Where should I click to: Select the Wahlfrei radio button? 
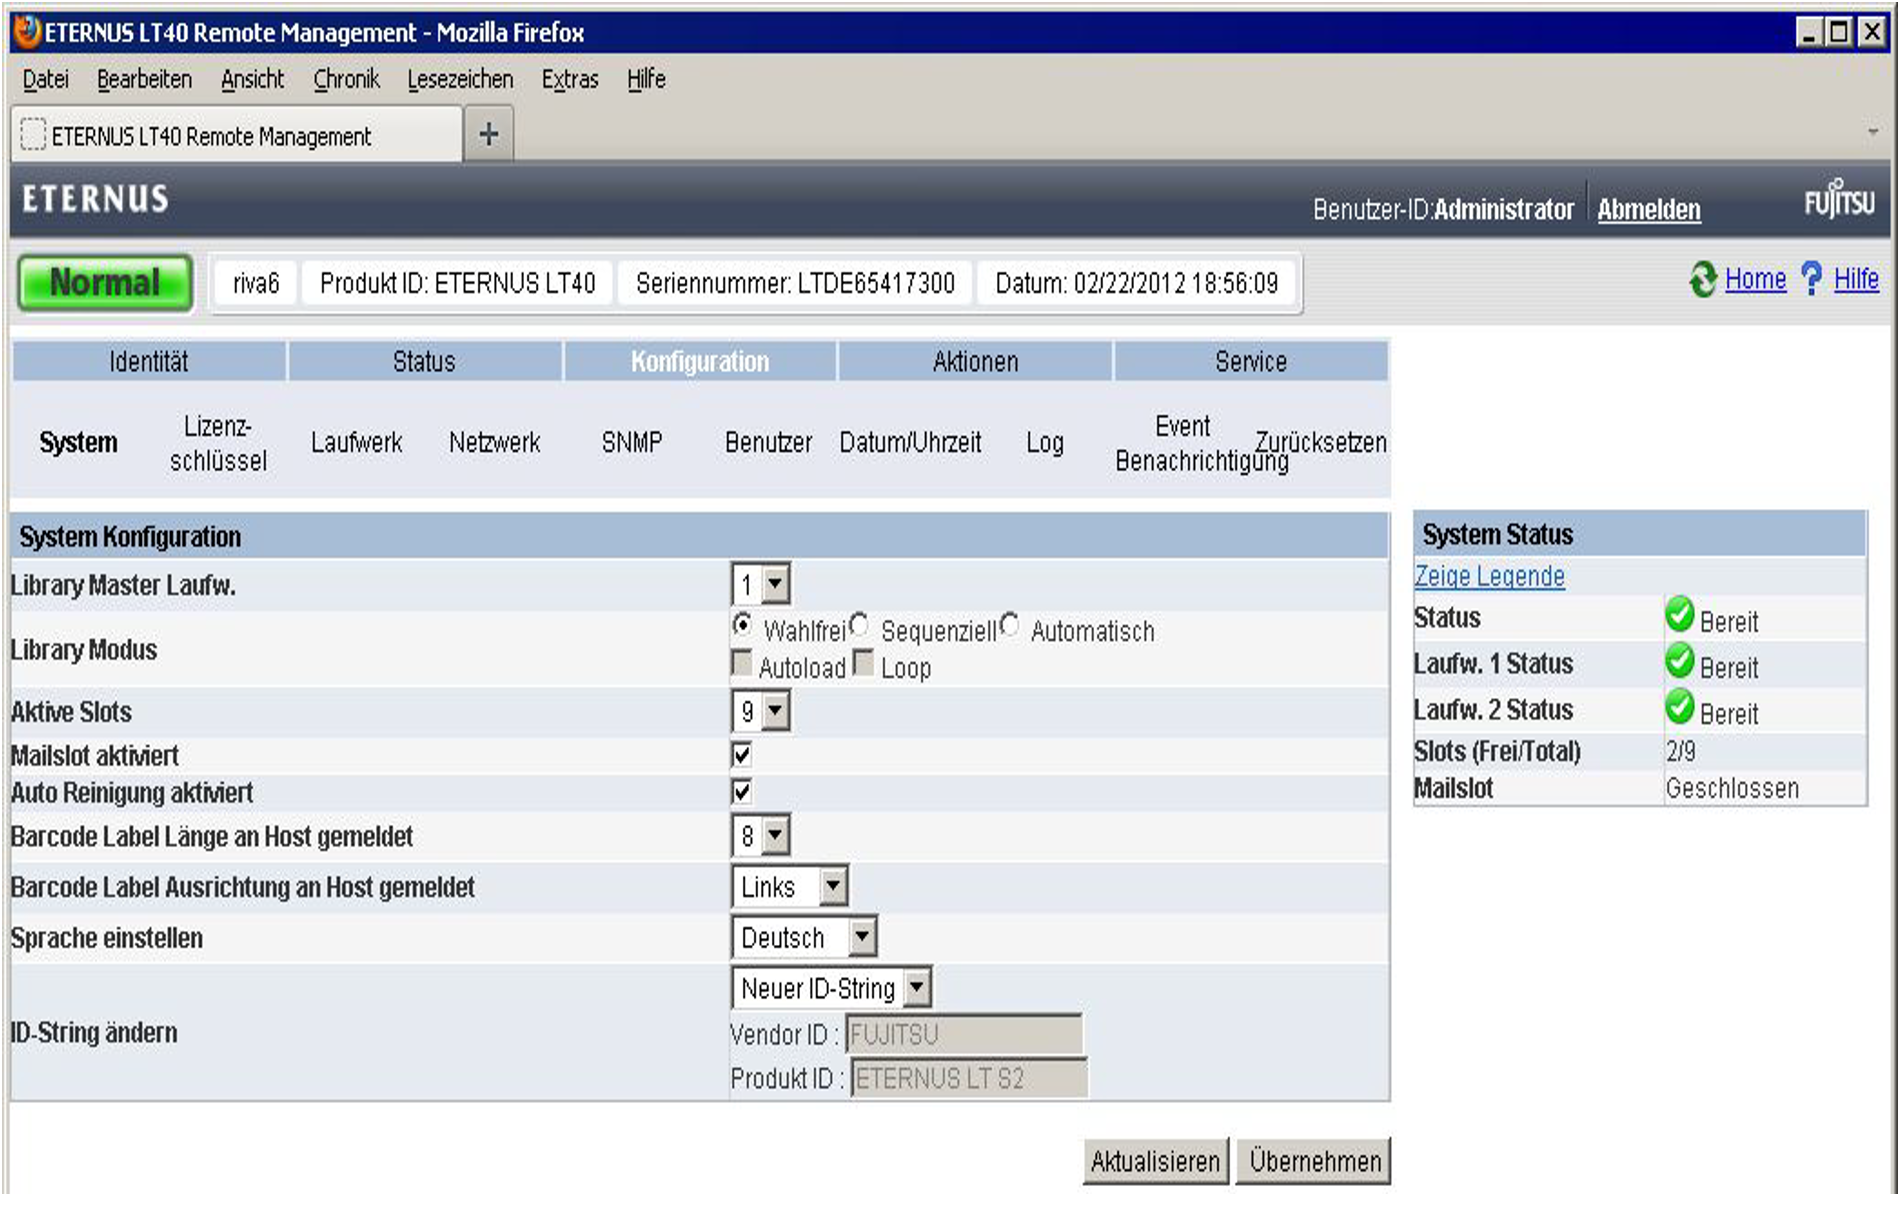[x=742, y=625]
